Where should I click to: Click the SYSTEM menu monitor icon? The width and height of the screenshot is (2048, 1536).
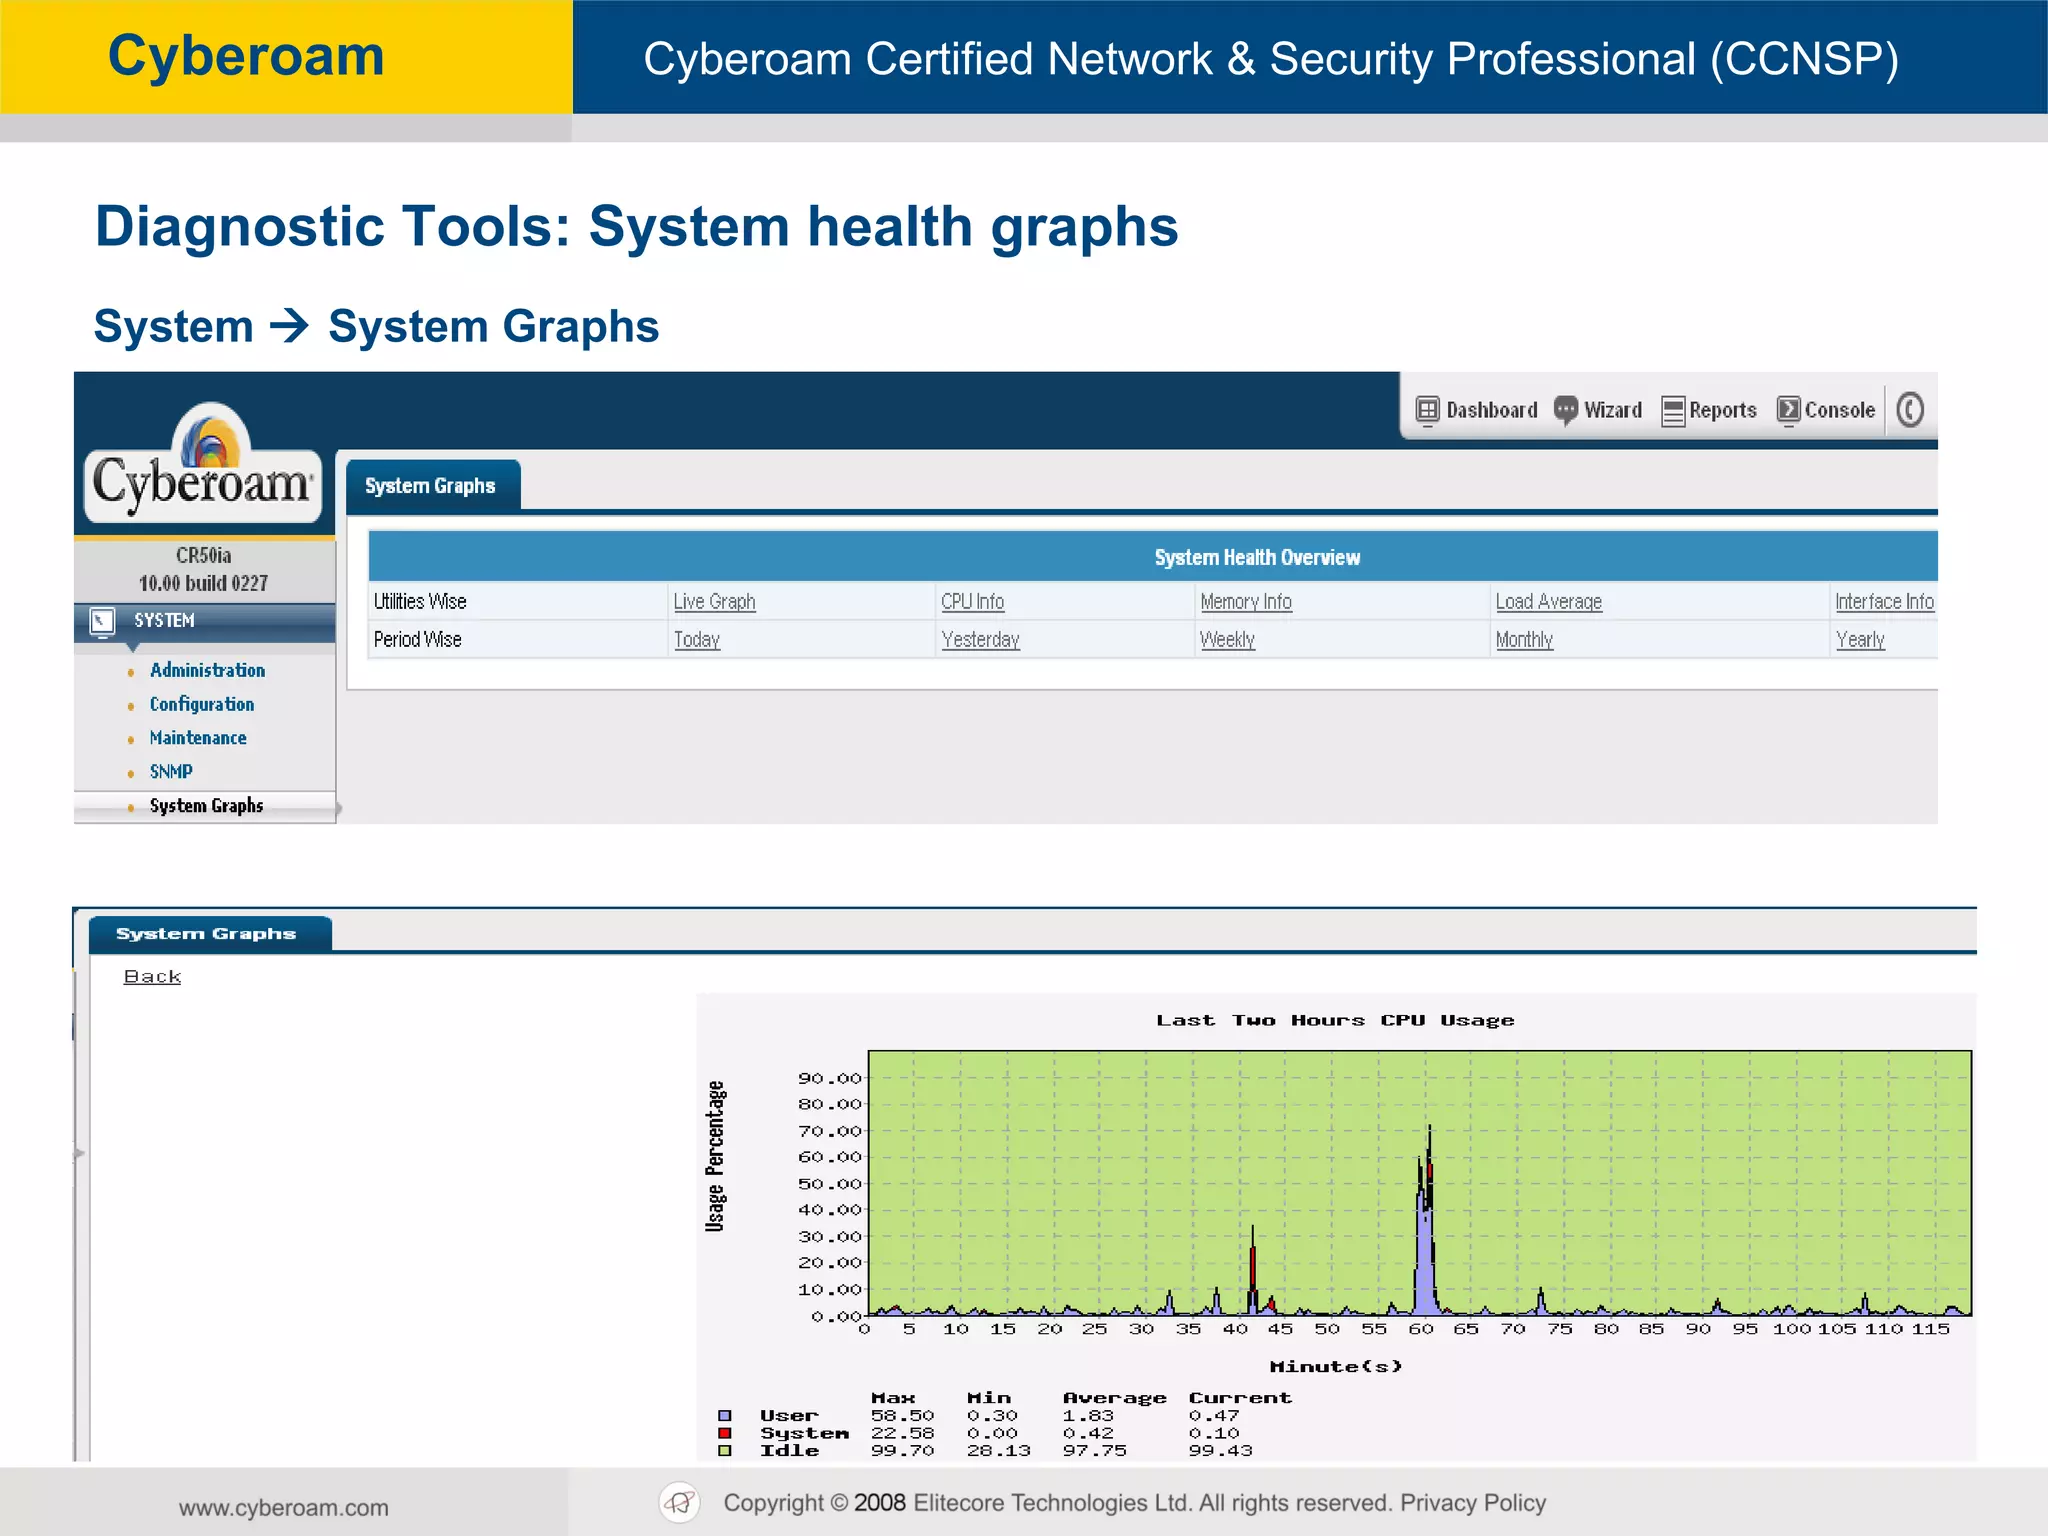[102, 622]
